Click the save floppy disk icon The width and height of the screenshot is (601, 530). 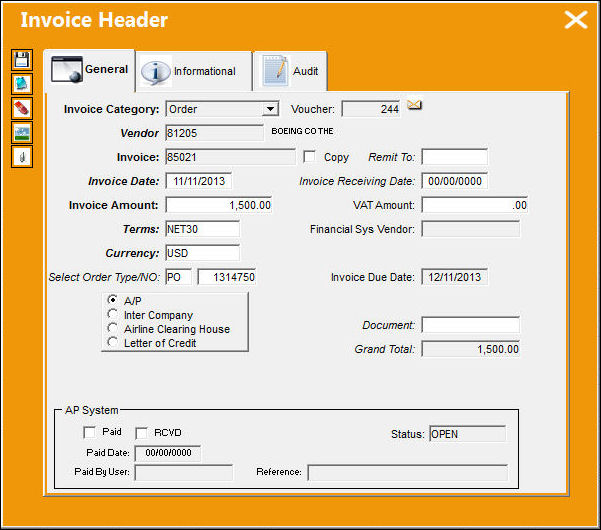[x=22, y=60]
